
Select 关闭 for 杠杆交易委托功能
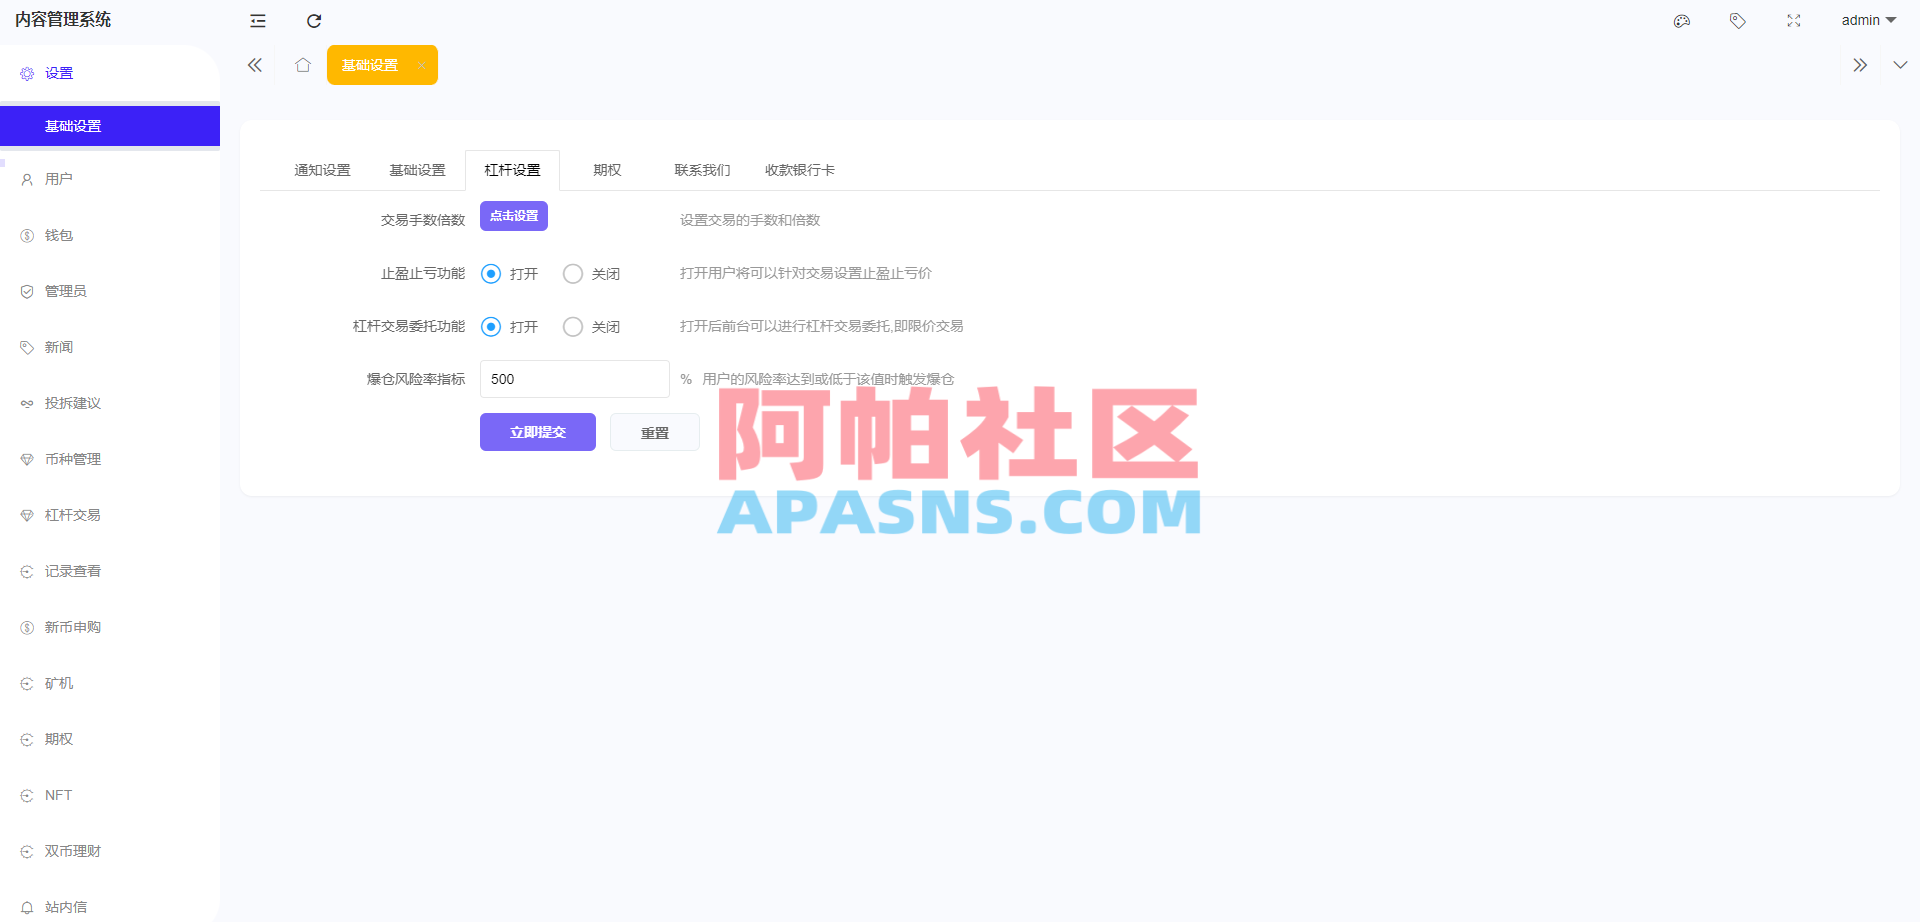(572, 326)
